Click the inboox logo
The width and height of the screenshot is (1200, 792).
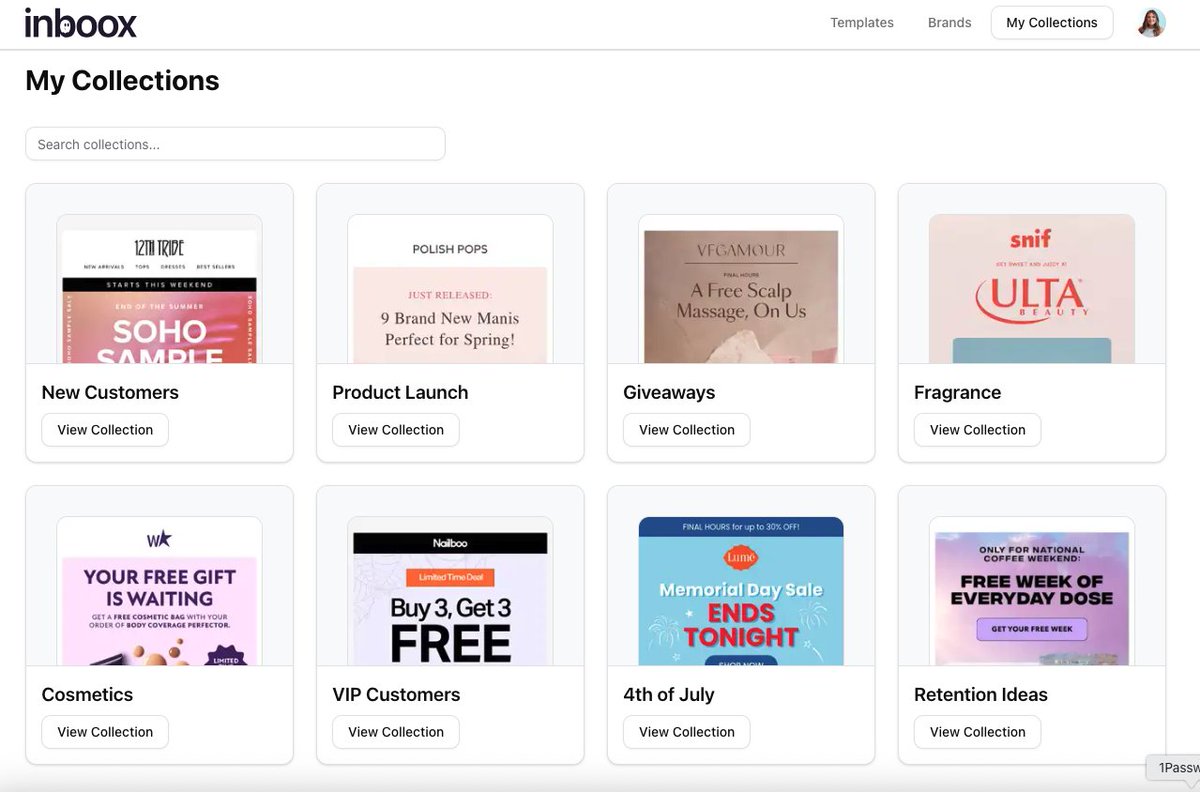click(x=81, y=22)
